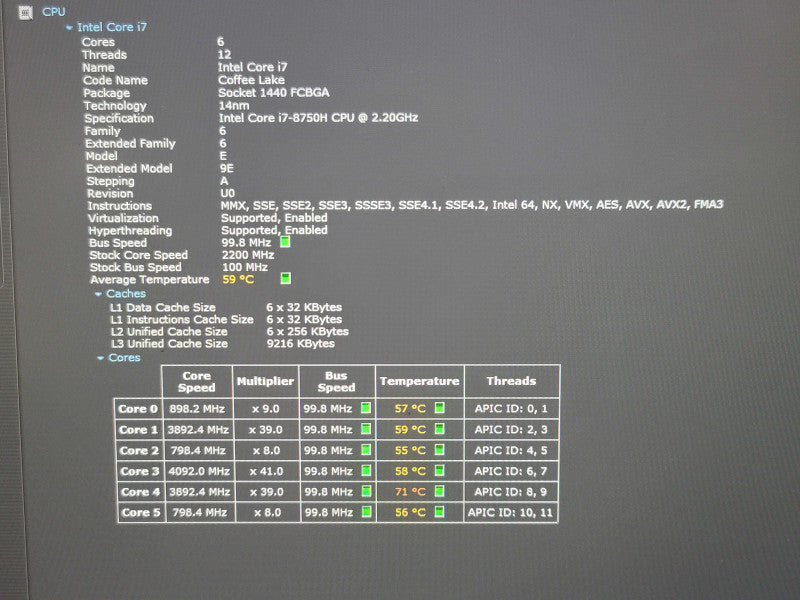Click the 14nm technology value
The width and height of the screenshot is (800, 600).
[234, 106]
